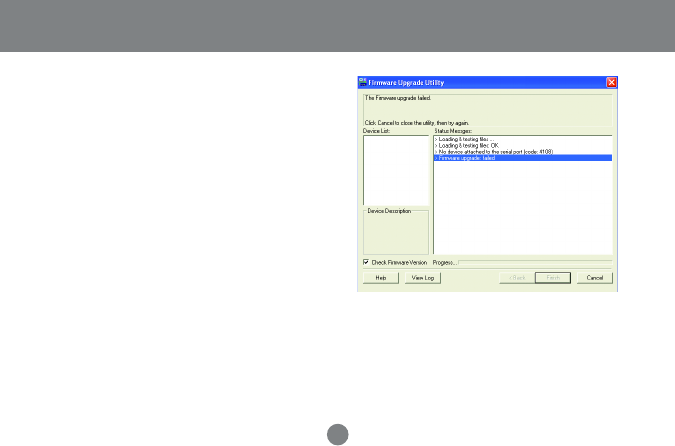Click the Firmware Upgrade Utility title bar icon

pos(362,82)
